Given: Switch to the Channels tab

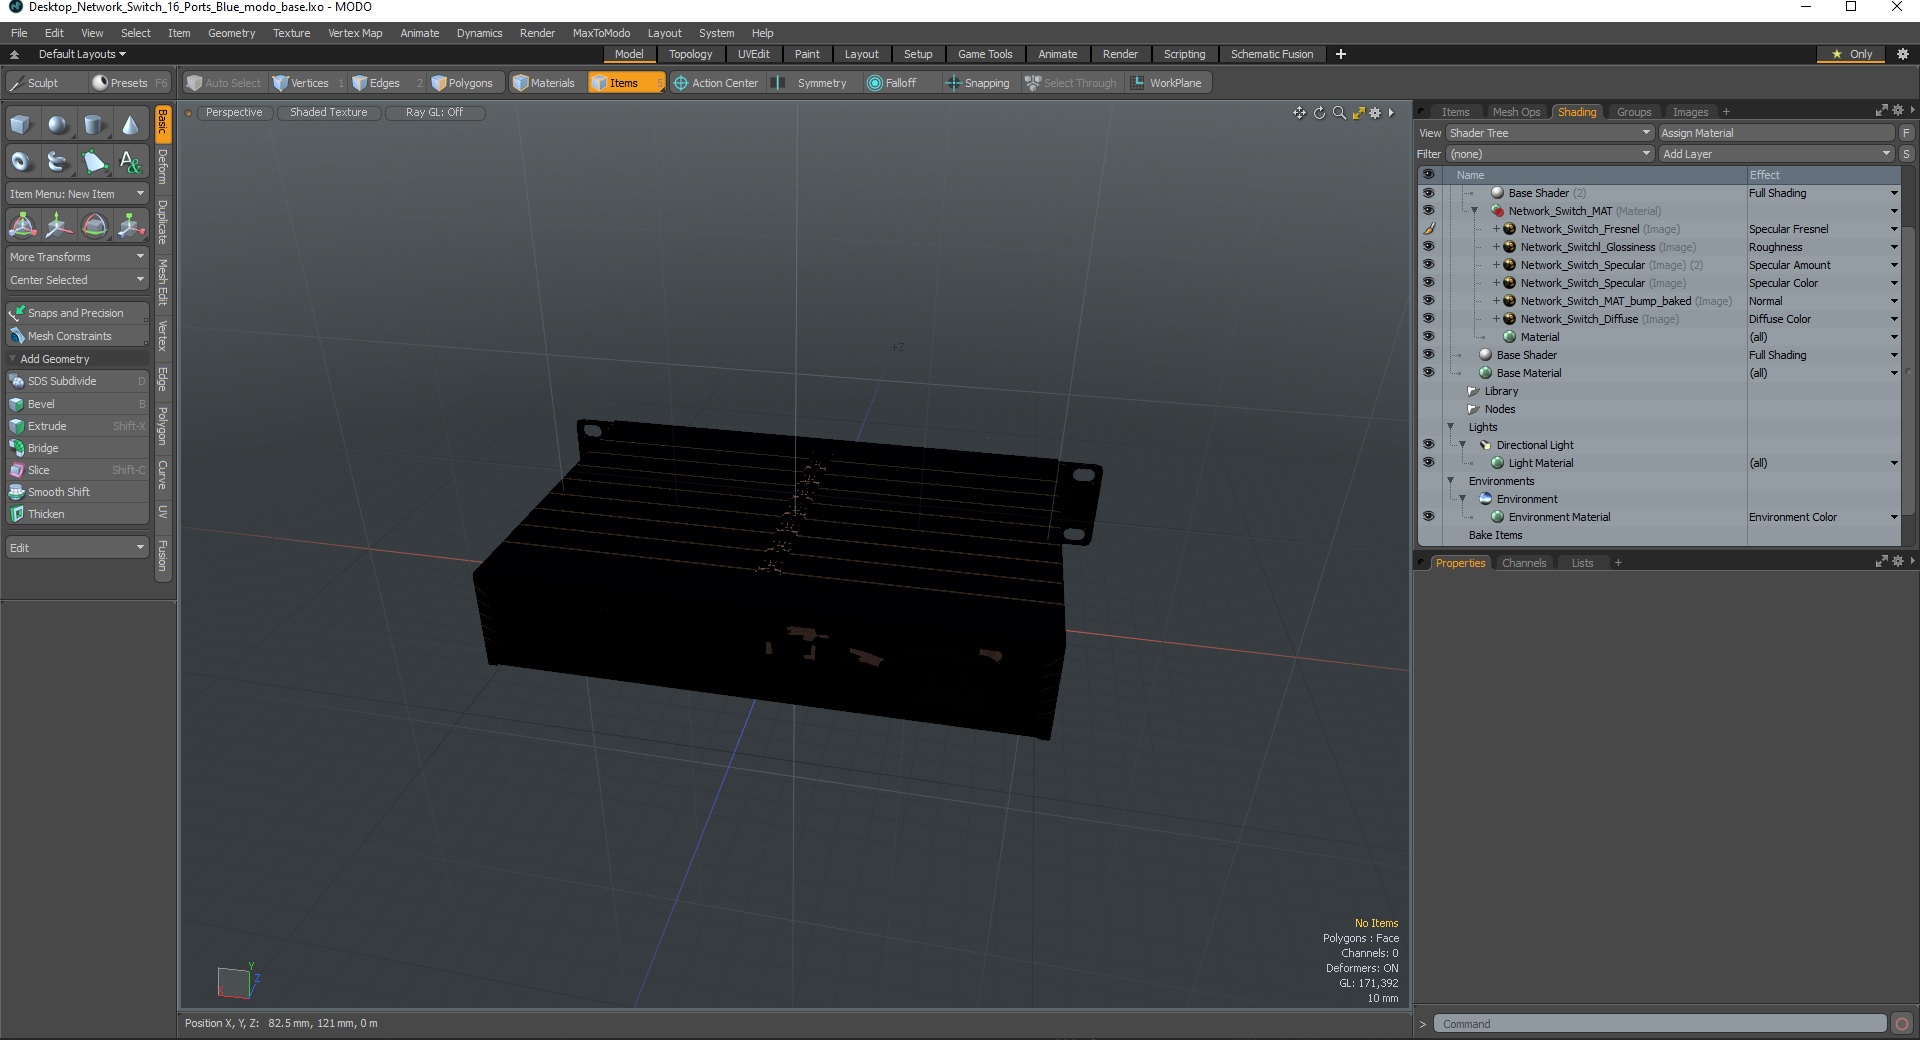Looking at the screenshot, I should [1524, 563].
